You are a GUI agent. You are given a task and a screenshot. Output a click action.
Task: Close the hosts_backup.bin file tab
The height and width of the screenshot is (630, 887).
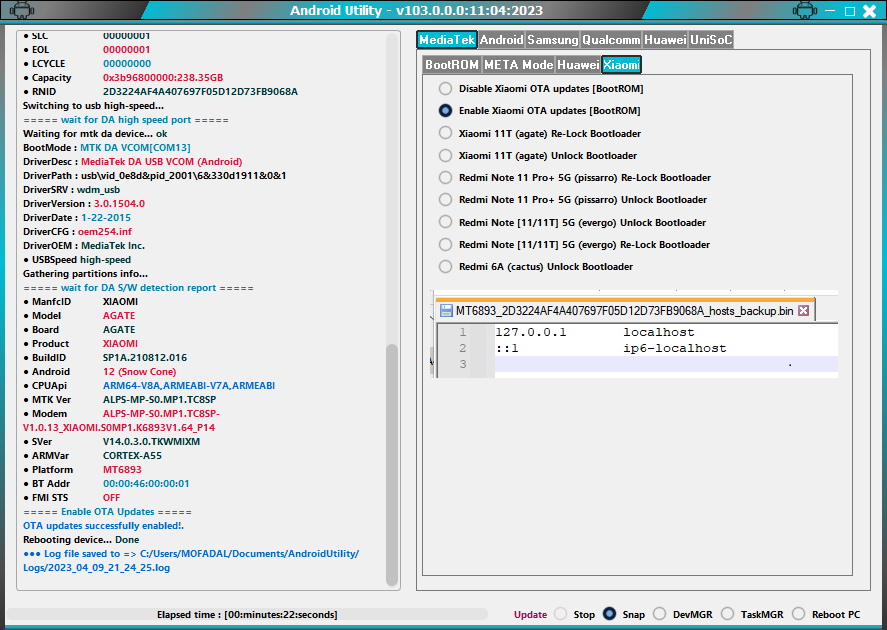click(x=803, y=310)
